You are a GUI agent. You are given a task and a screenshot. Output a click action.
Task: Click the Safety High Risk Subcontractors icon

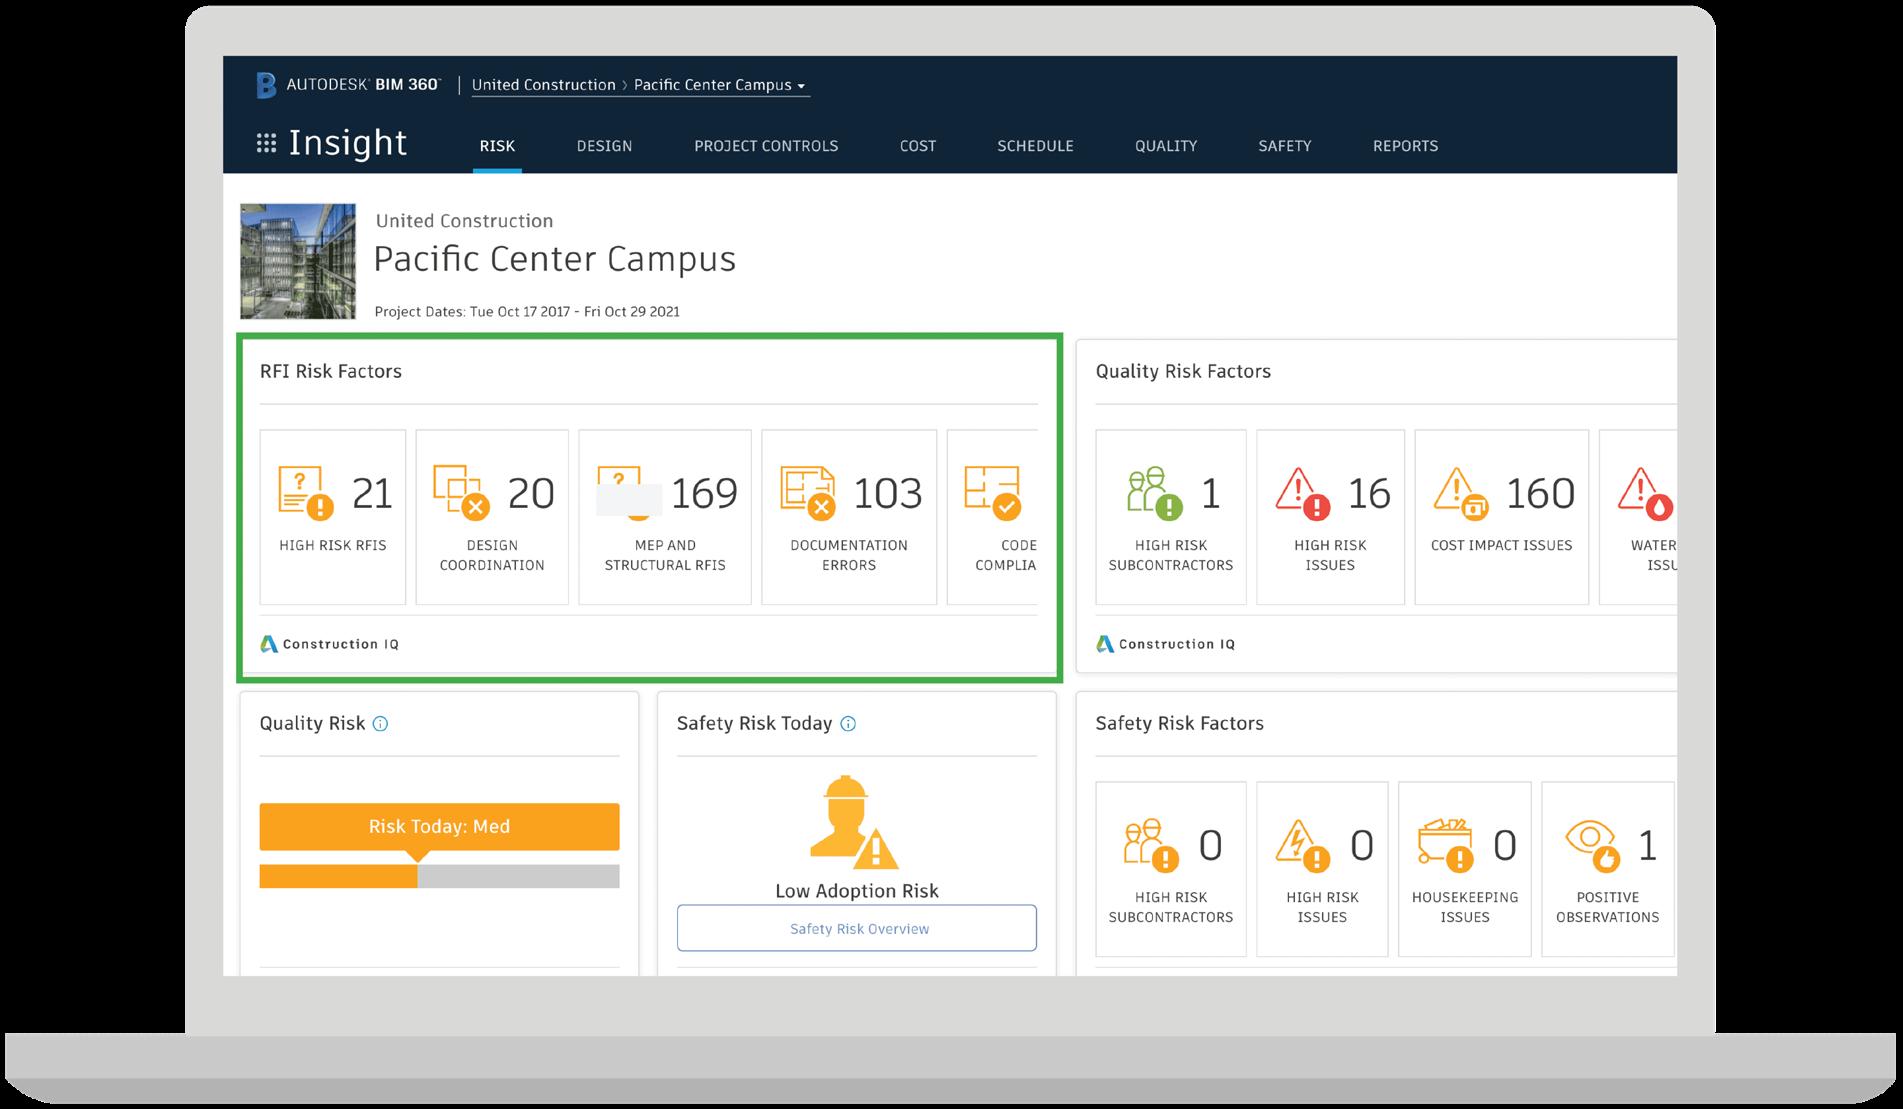(x=1151, y=845)
